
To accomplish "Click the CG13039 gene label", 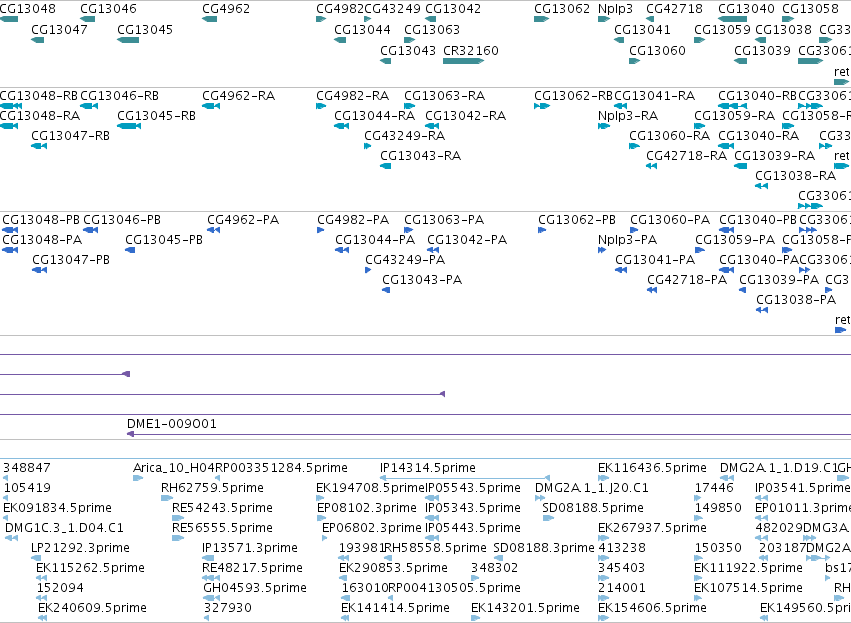I will click(762, 50).
